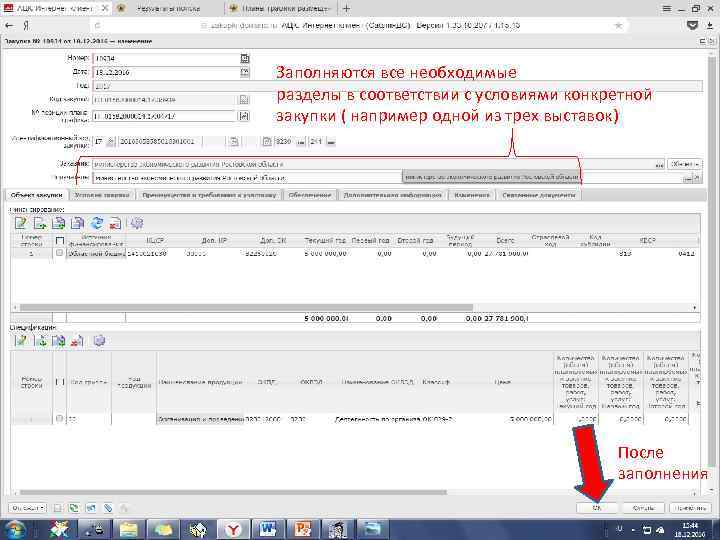
Task: Click the red delete icon in specification toolbar
Action: pos(77,341)
